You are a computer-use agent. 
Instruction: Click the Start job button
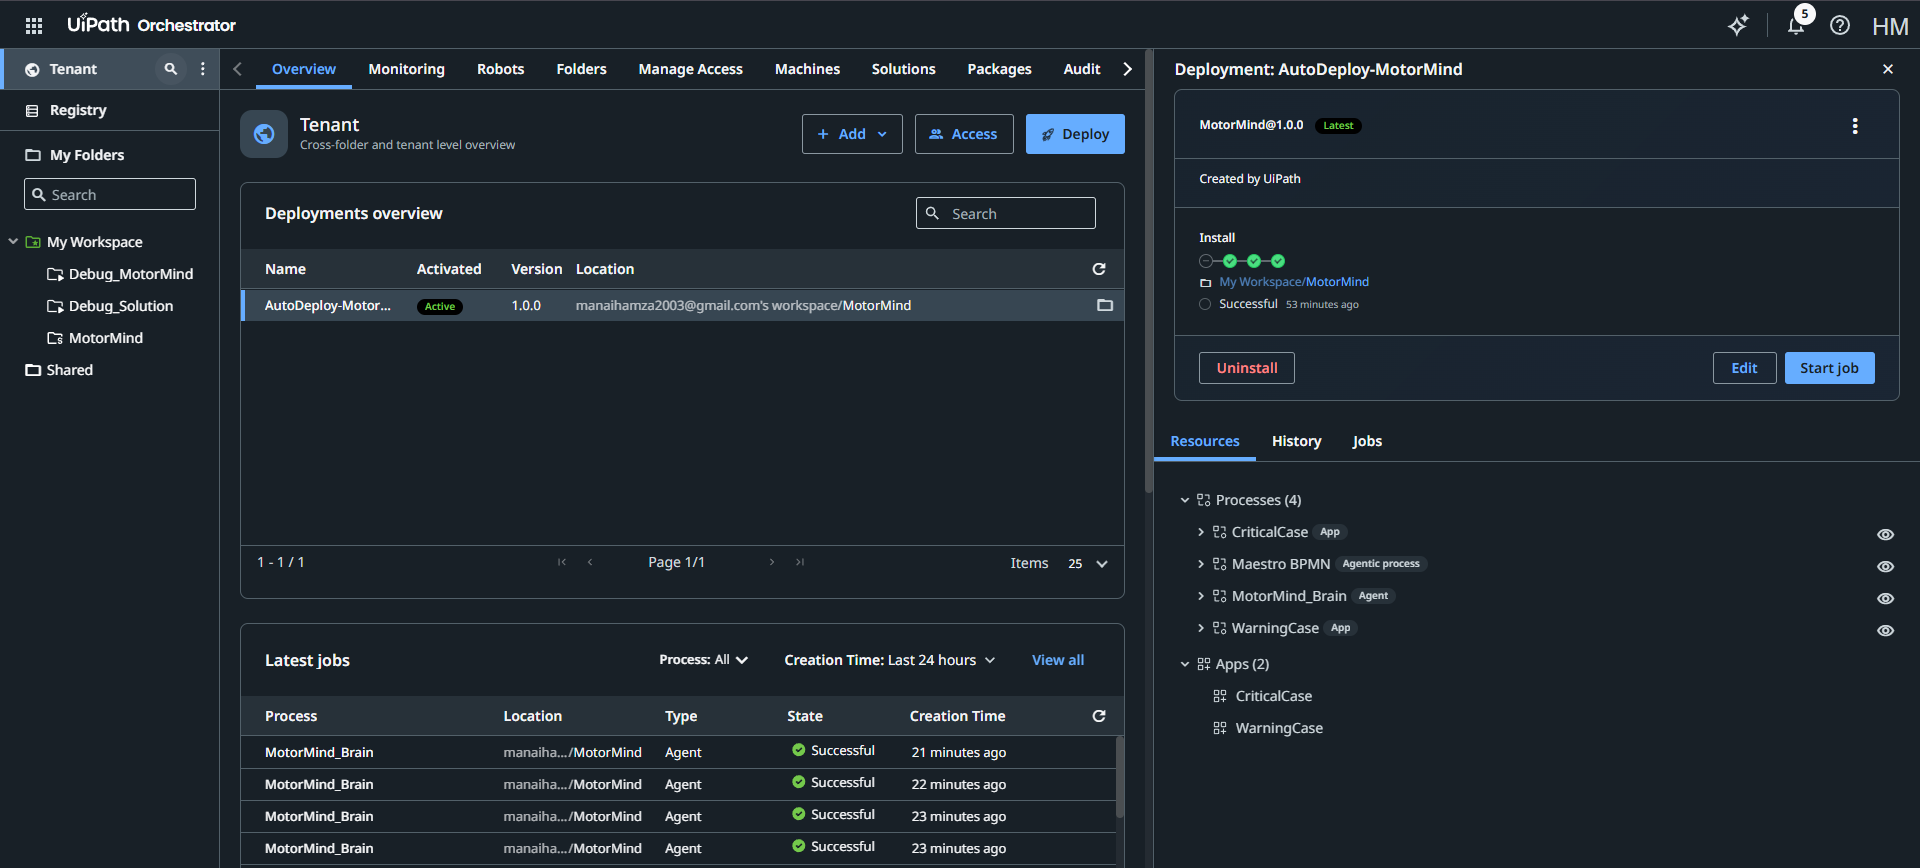coord(1829,368)
